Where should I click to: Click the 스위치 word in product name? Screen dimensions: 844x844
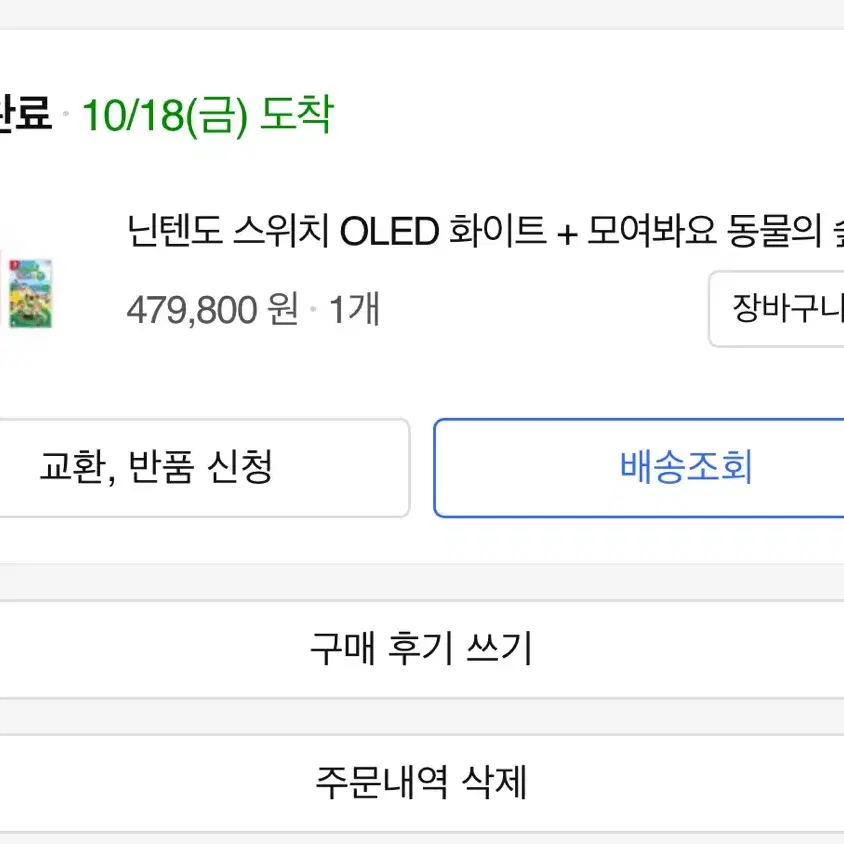281,230
